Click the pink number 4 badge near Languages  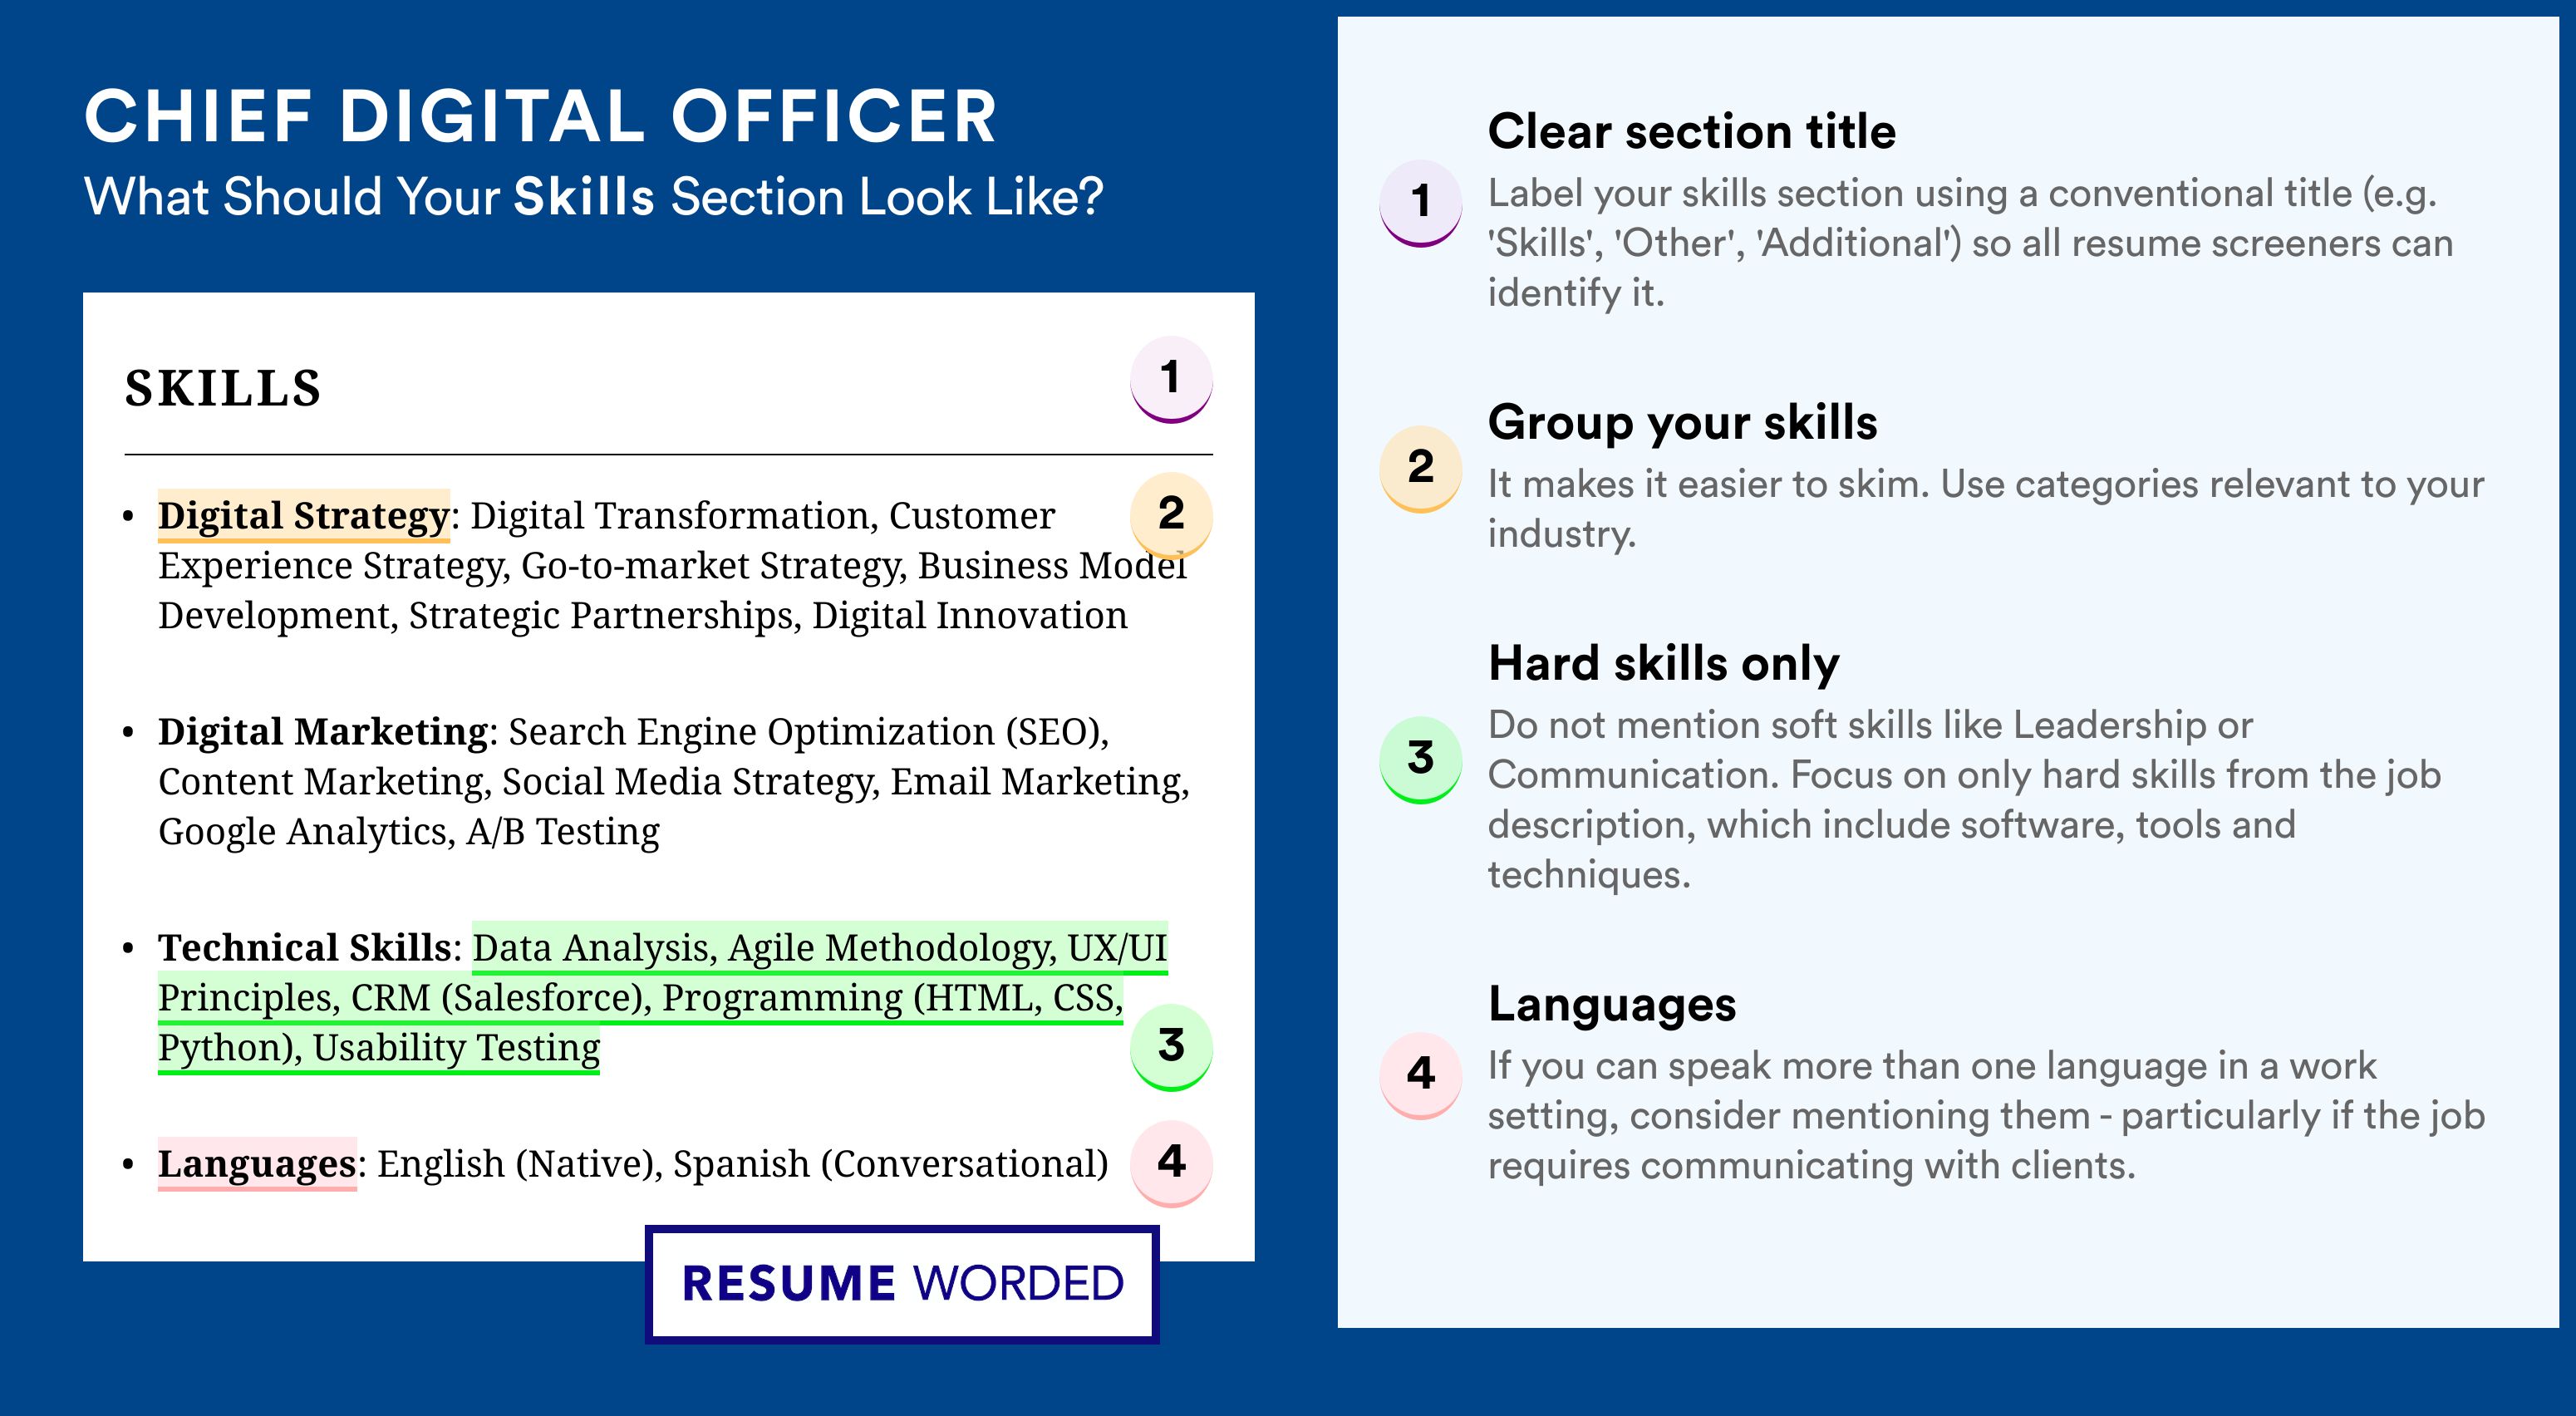1171,1163
